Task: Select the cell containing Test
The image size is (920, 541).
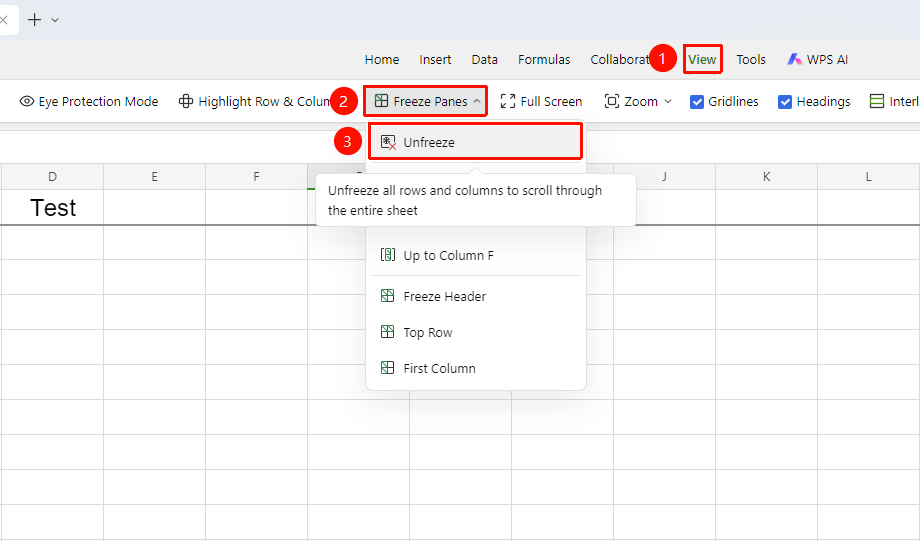Action: click(x=52, y=207)
